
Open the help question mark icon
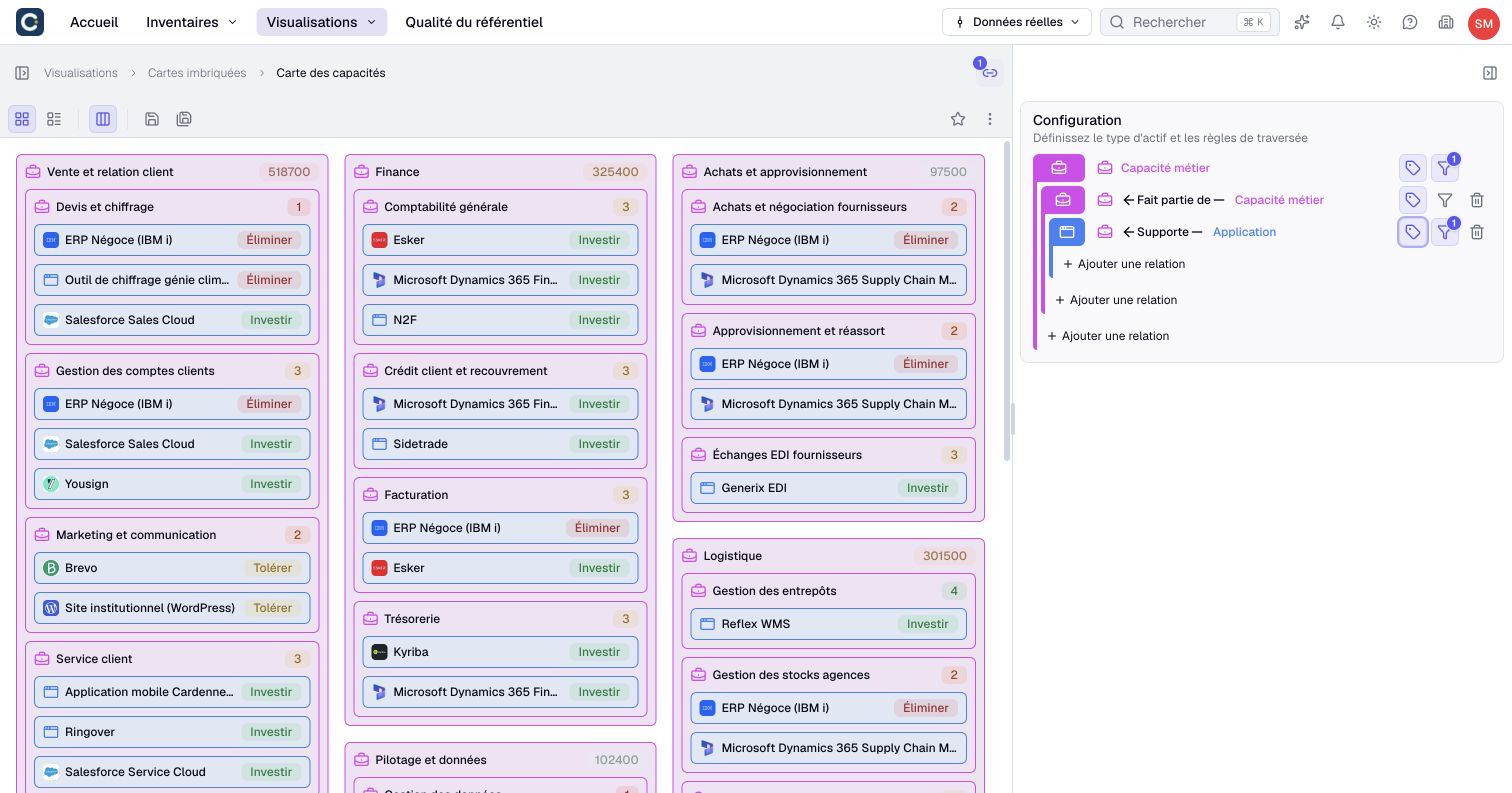[1410, 22]
